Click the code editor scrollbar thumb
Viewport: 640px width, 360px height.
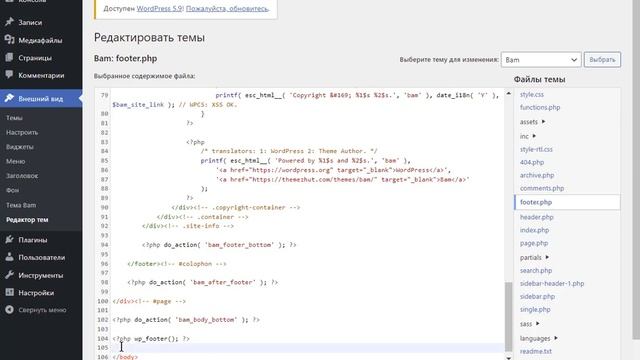pyautogui.click(x=508, y=316)
